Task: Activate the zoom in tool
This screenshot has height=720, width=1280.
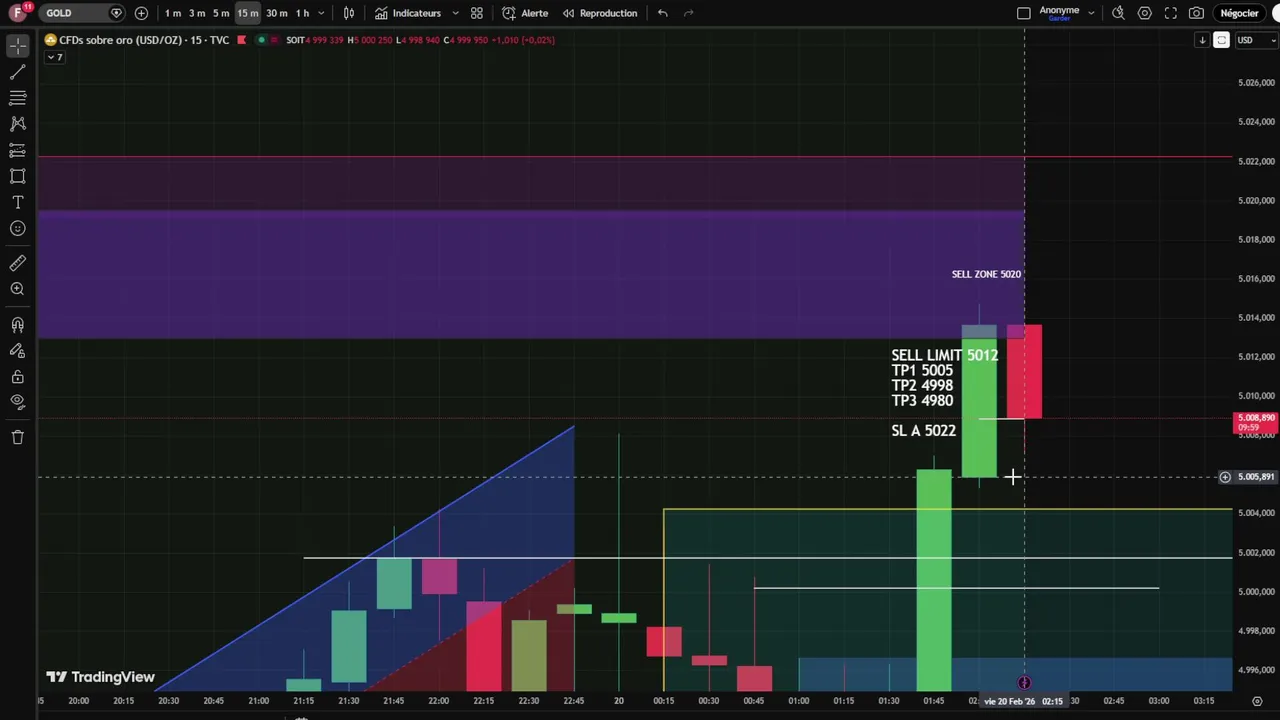Action: pos(17,289)
